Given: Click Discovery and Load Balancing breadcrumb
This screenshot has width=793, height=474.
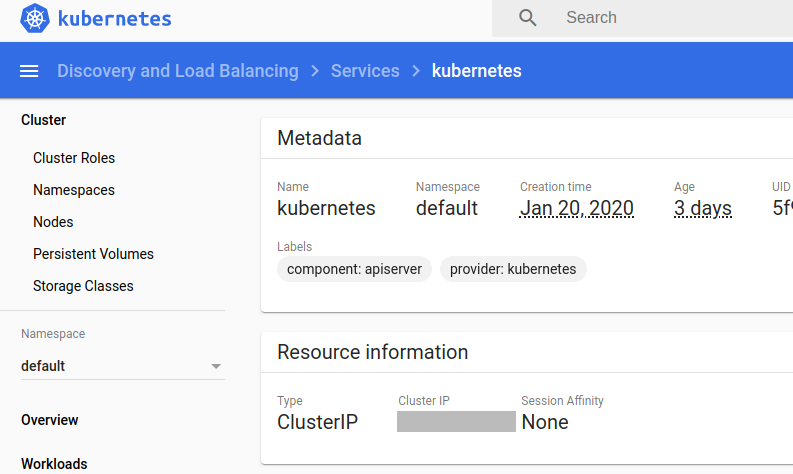Looking at the screenshot, I should point(178,71).
